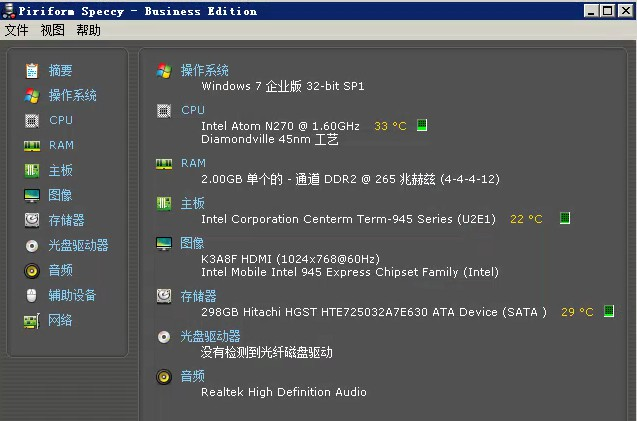
Task: Click the green temperature indicator next to 33 °C
Action: pos(422,125)
